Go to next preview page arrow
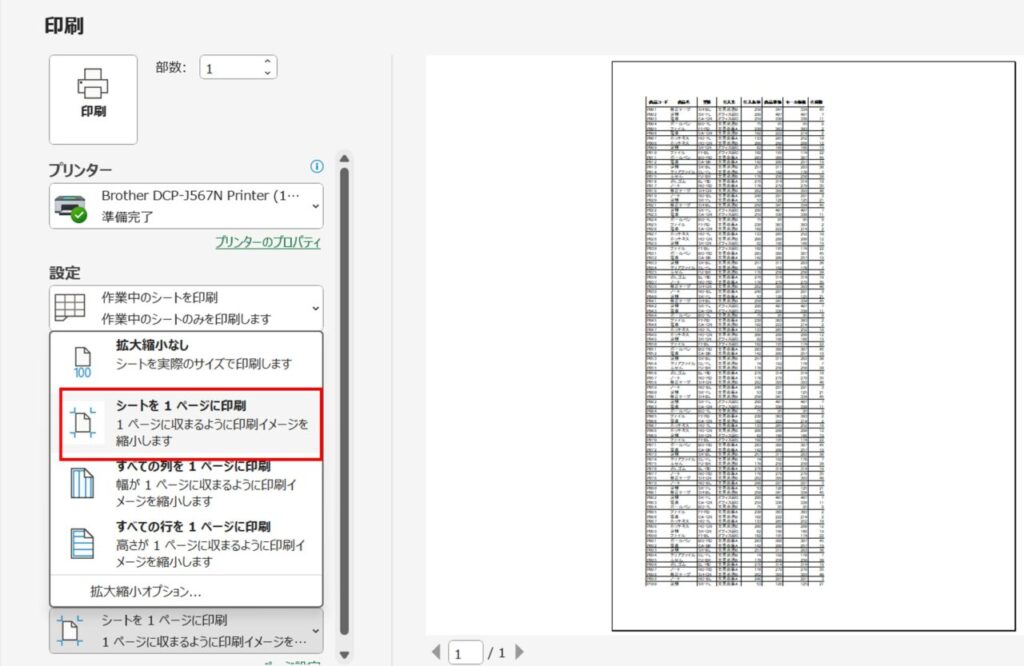 tap(519, 652)
